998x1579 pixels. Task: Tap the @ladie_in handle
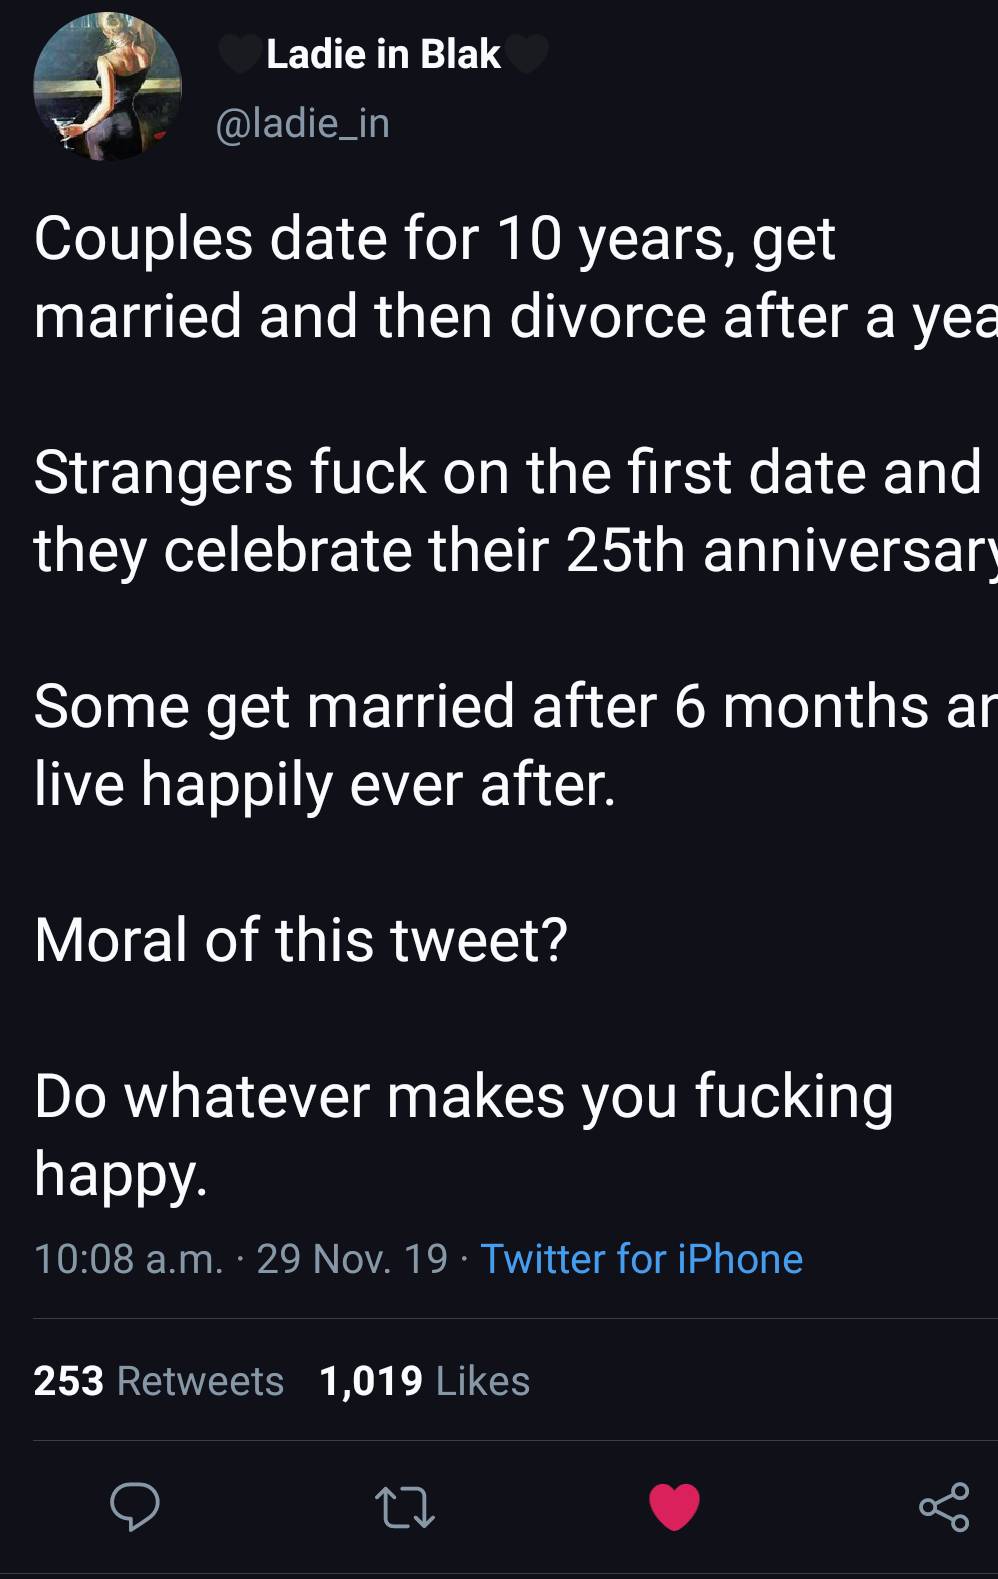coord(302,123)
